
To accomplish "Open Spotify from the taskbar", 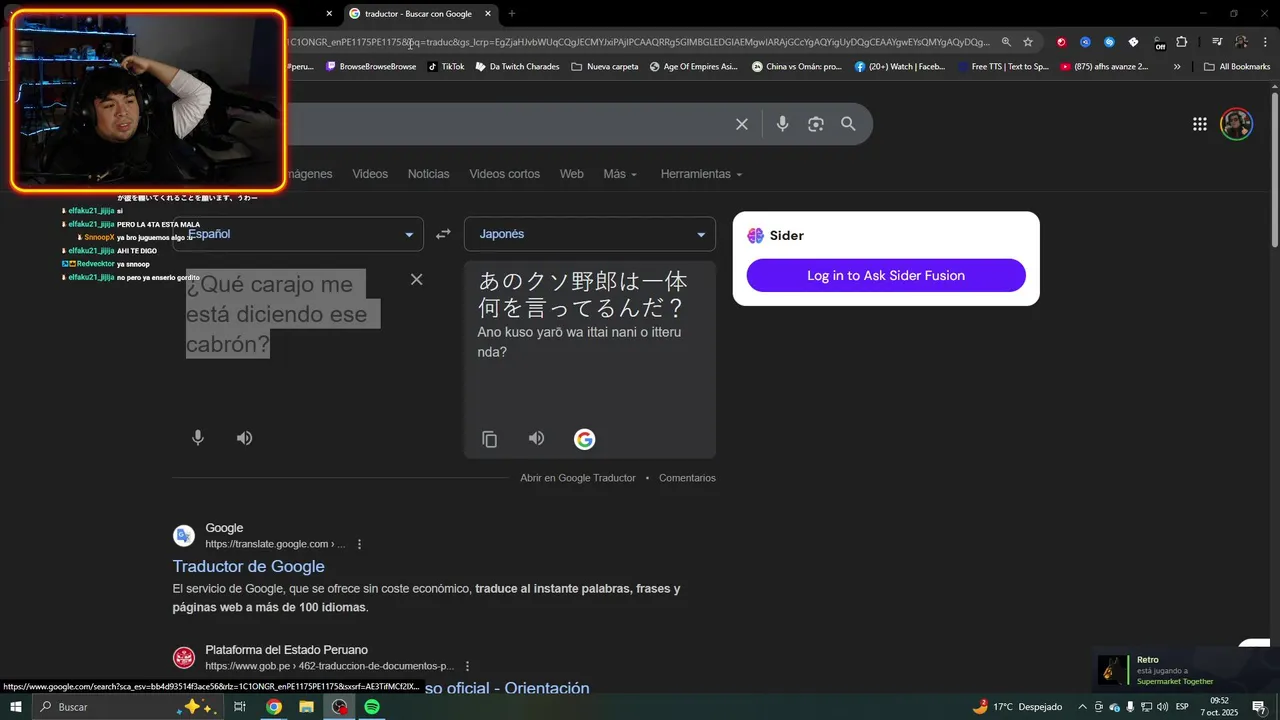I will click(x=372, y=707).
